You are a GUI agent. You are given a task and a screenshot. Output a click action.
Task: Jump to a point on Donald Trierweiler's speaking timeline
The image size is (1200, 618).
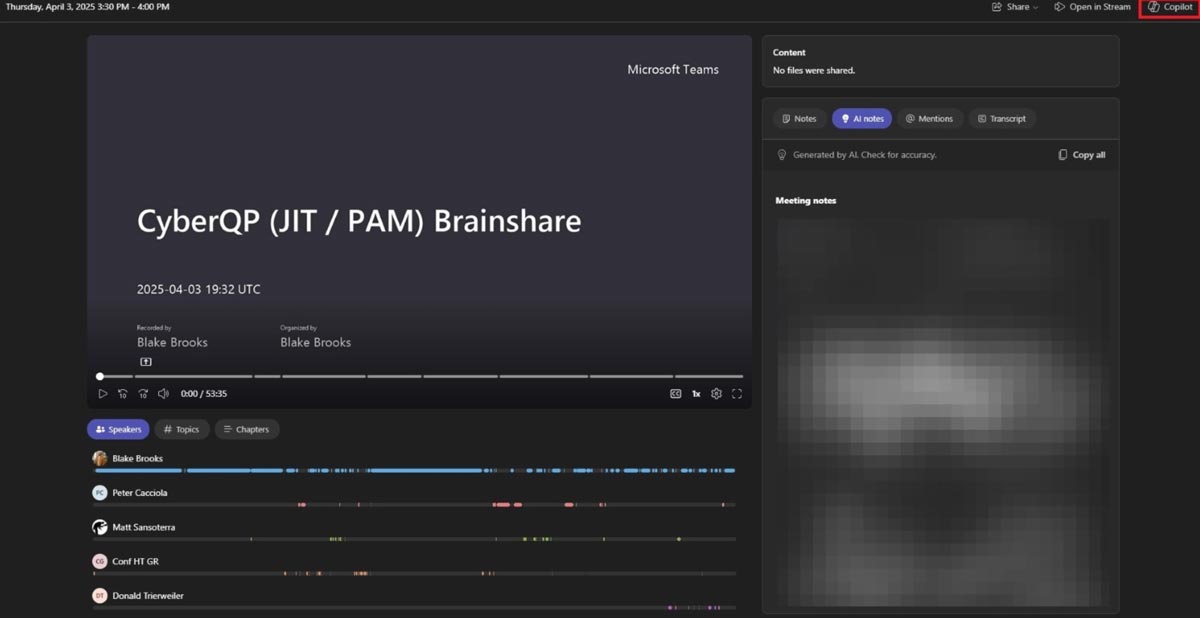click(x=414, y=607)
